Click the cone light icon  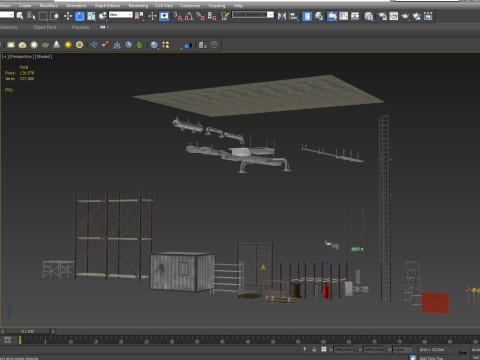click(57, 45)
